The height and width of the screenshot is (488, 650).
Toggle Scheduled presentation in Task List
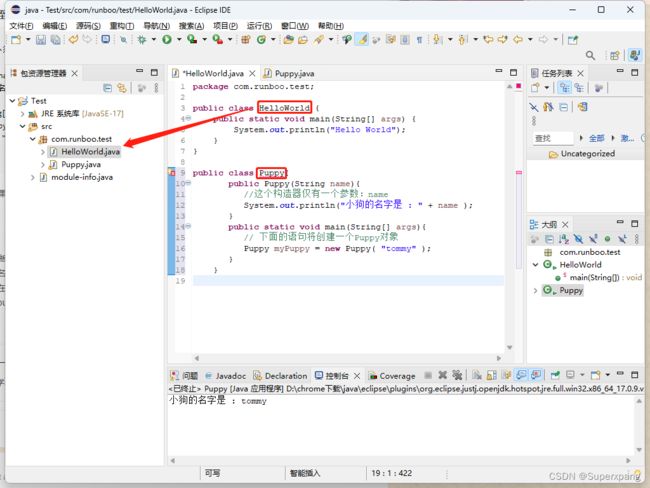point(579,87)
